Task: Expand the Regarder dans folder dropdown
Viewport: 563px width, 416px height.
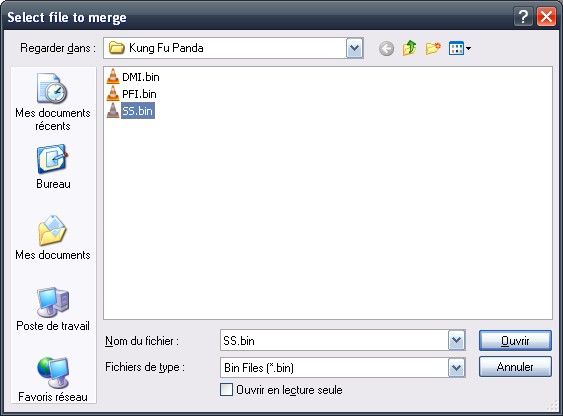Action: (354, 48)
